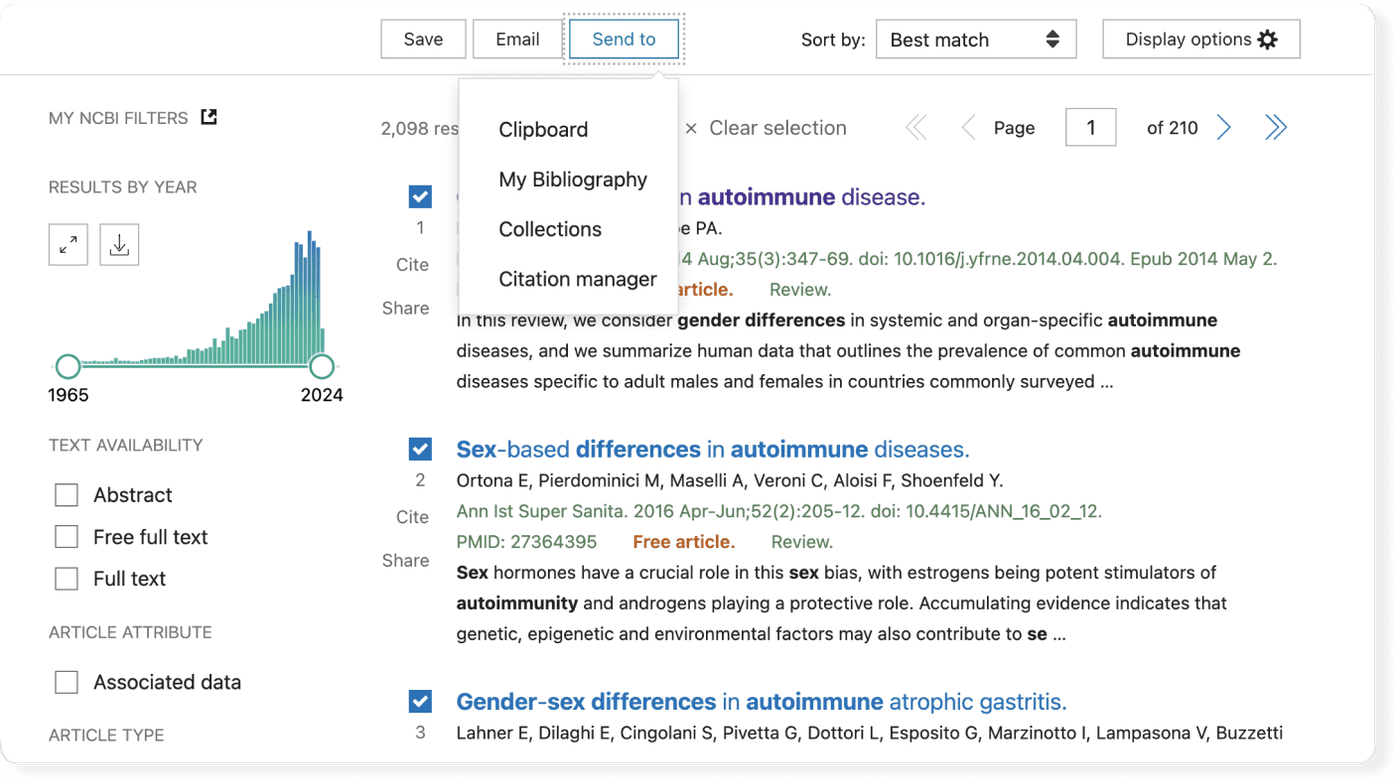Go to next page arrow
This screenshot has height=784, width=1400.
(1223, 127)
